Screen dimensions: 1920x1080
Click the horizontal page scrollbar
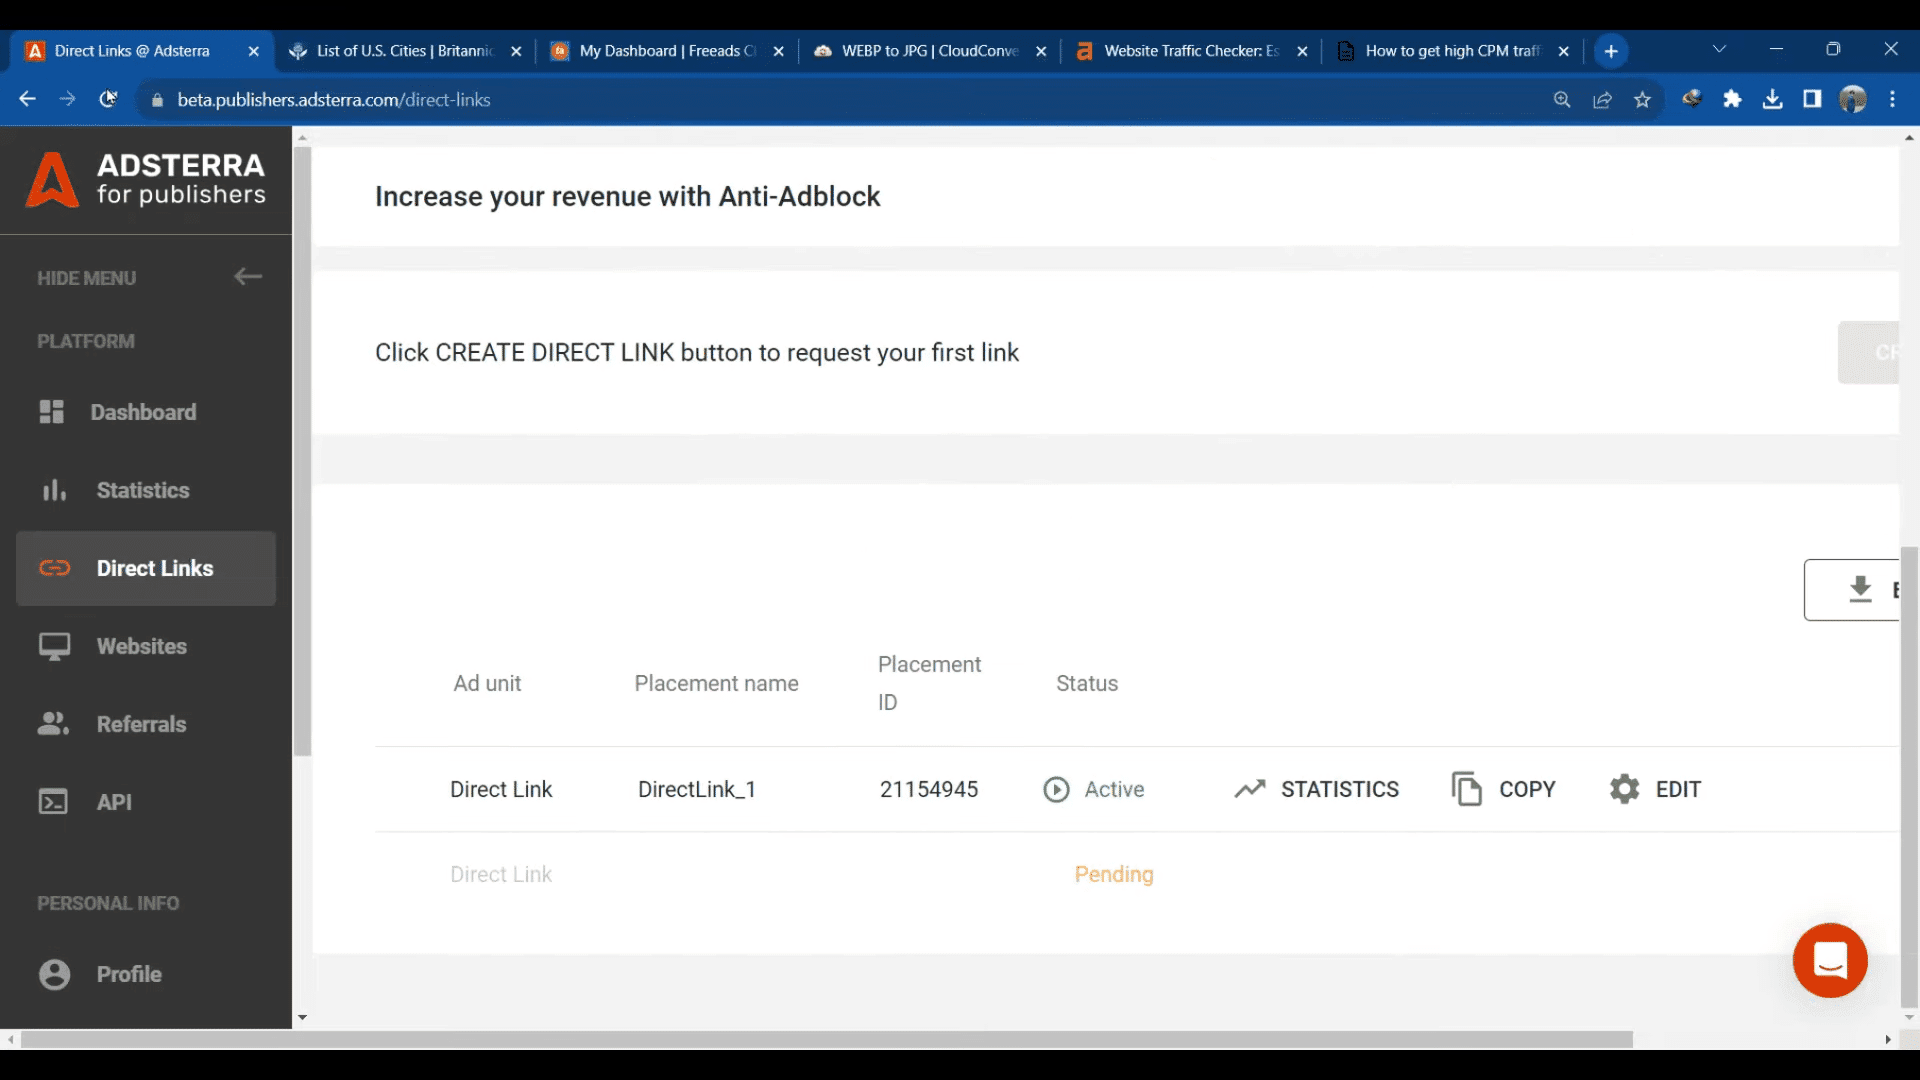[x=826, y=1040]
